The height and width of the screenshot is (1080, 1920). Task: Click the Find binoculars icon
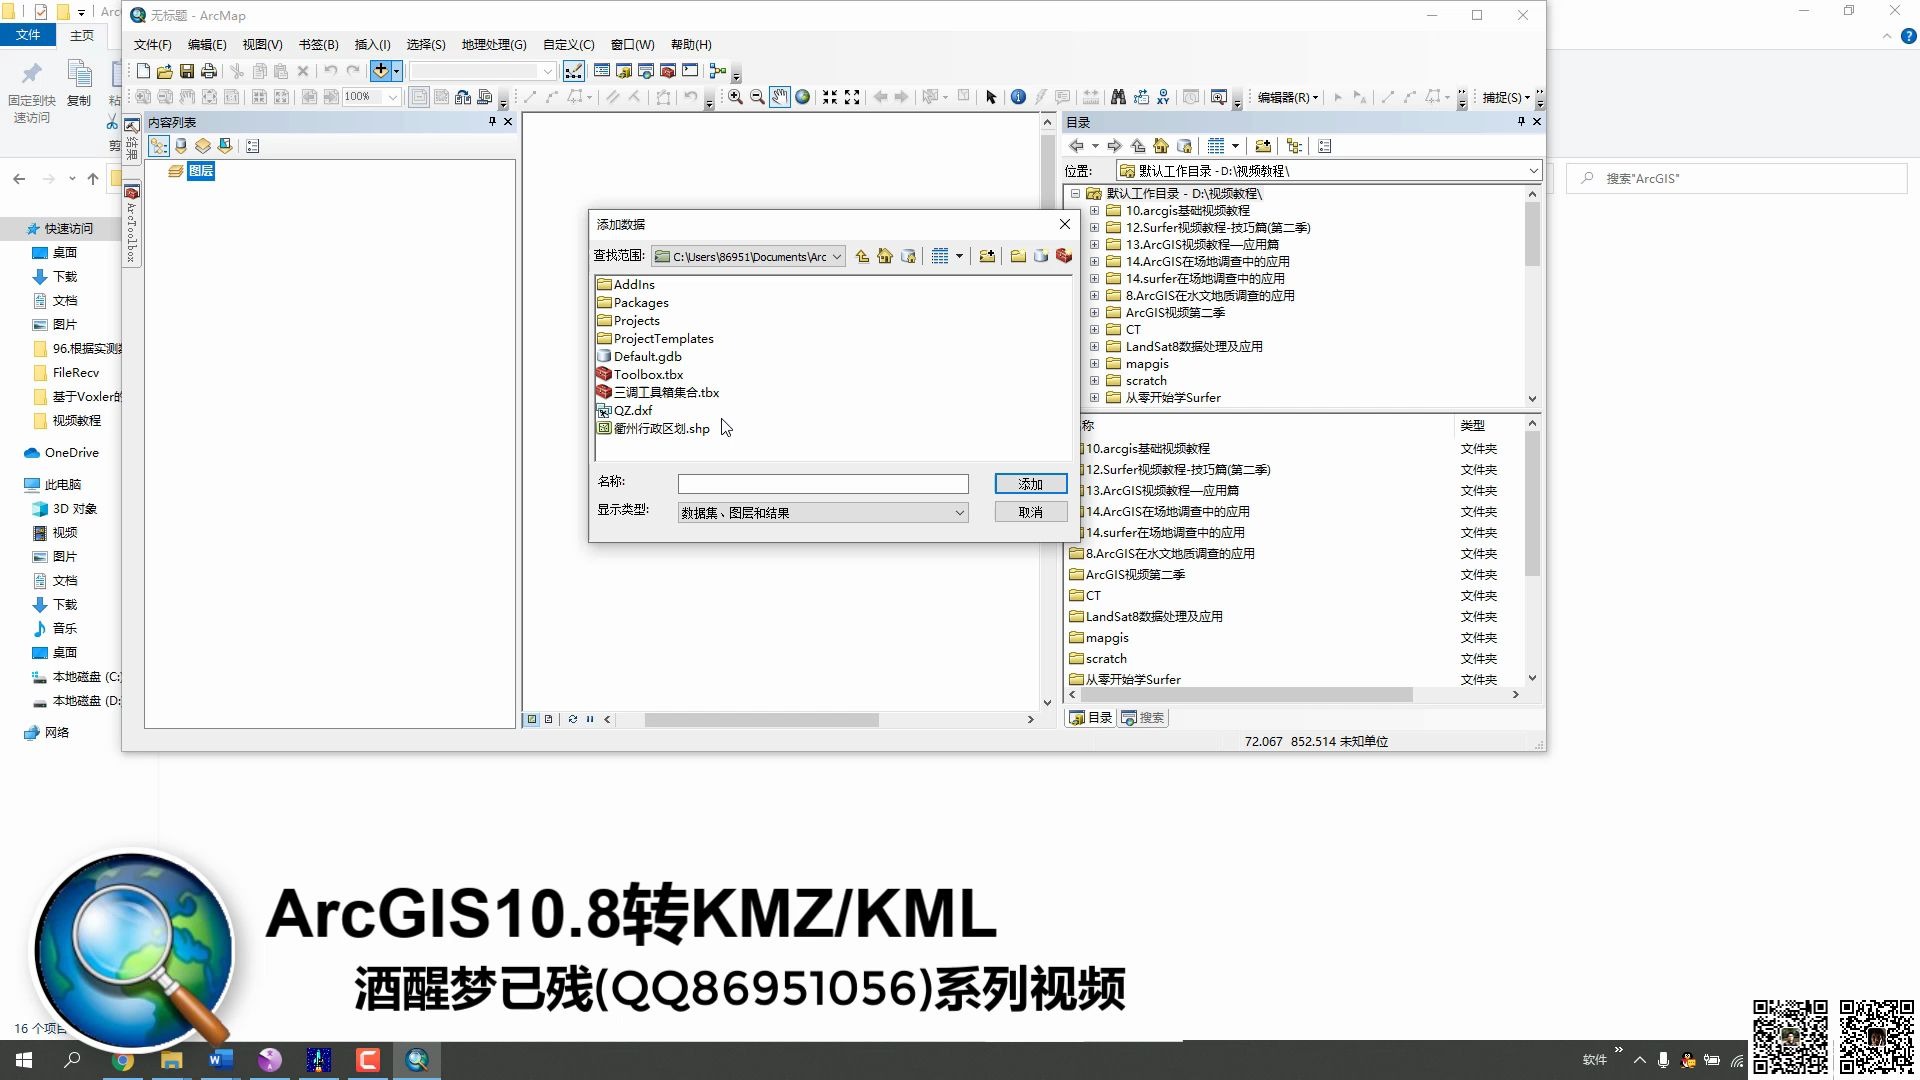[x=1118, y=97]
